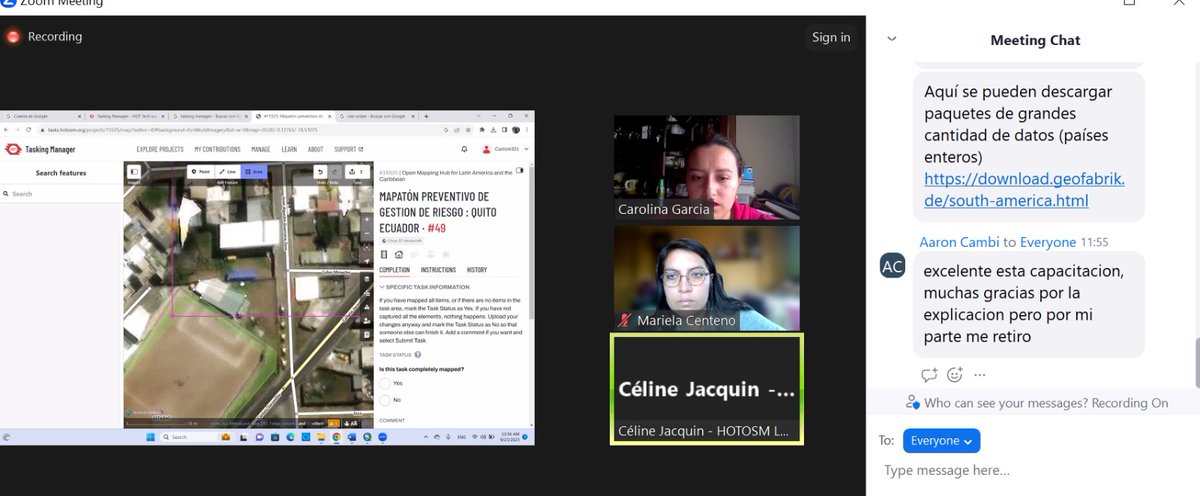Click Who can see your messages notice

pyautogui.click(x=1036, y=403)
